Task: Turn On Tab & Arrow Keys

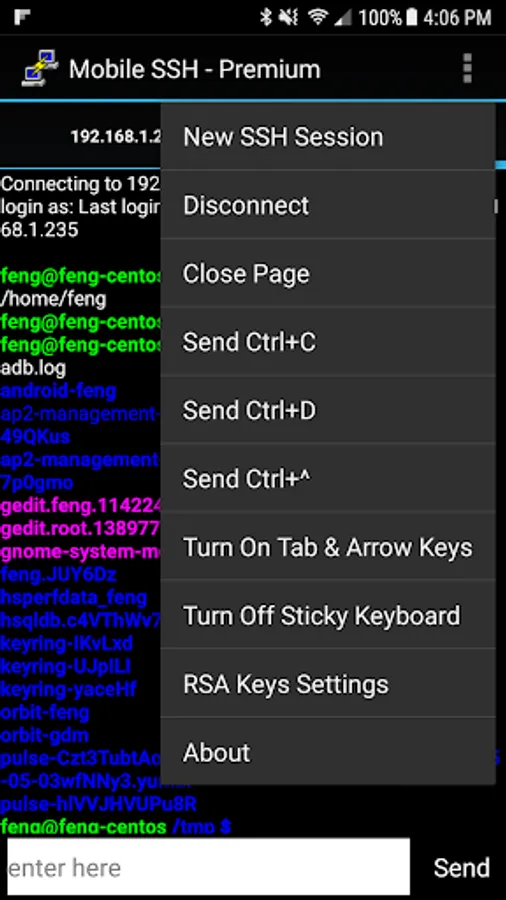Action: coord(328,547)
